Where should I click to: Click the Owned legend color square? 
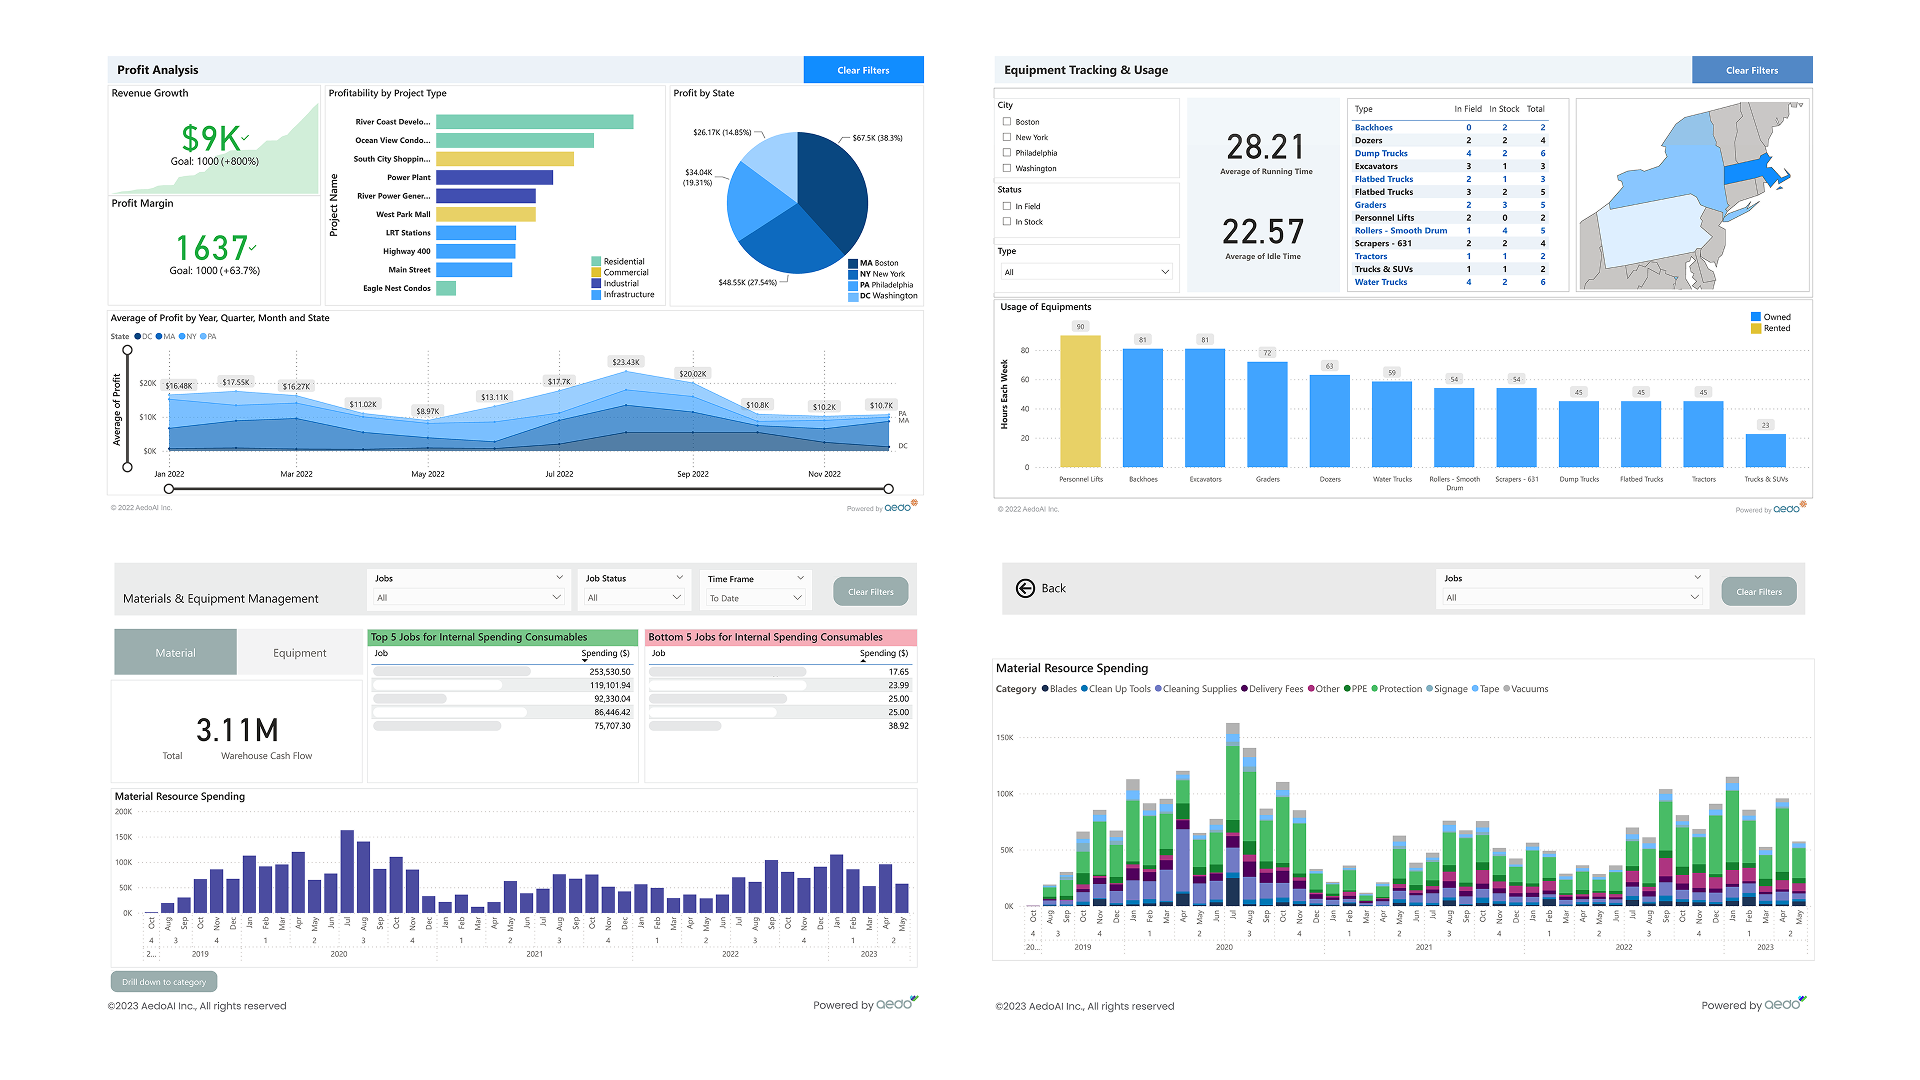(1756, 317)
